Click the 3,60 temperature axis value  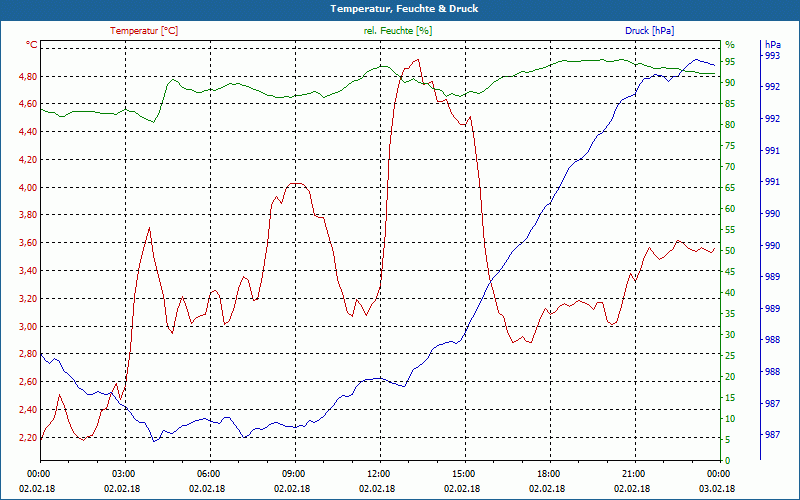[x=28, y=243]
